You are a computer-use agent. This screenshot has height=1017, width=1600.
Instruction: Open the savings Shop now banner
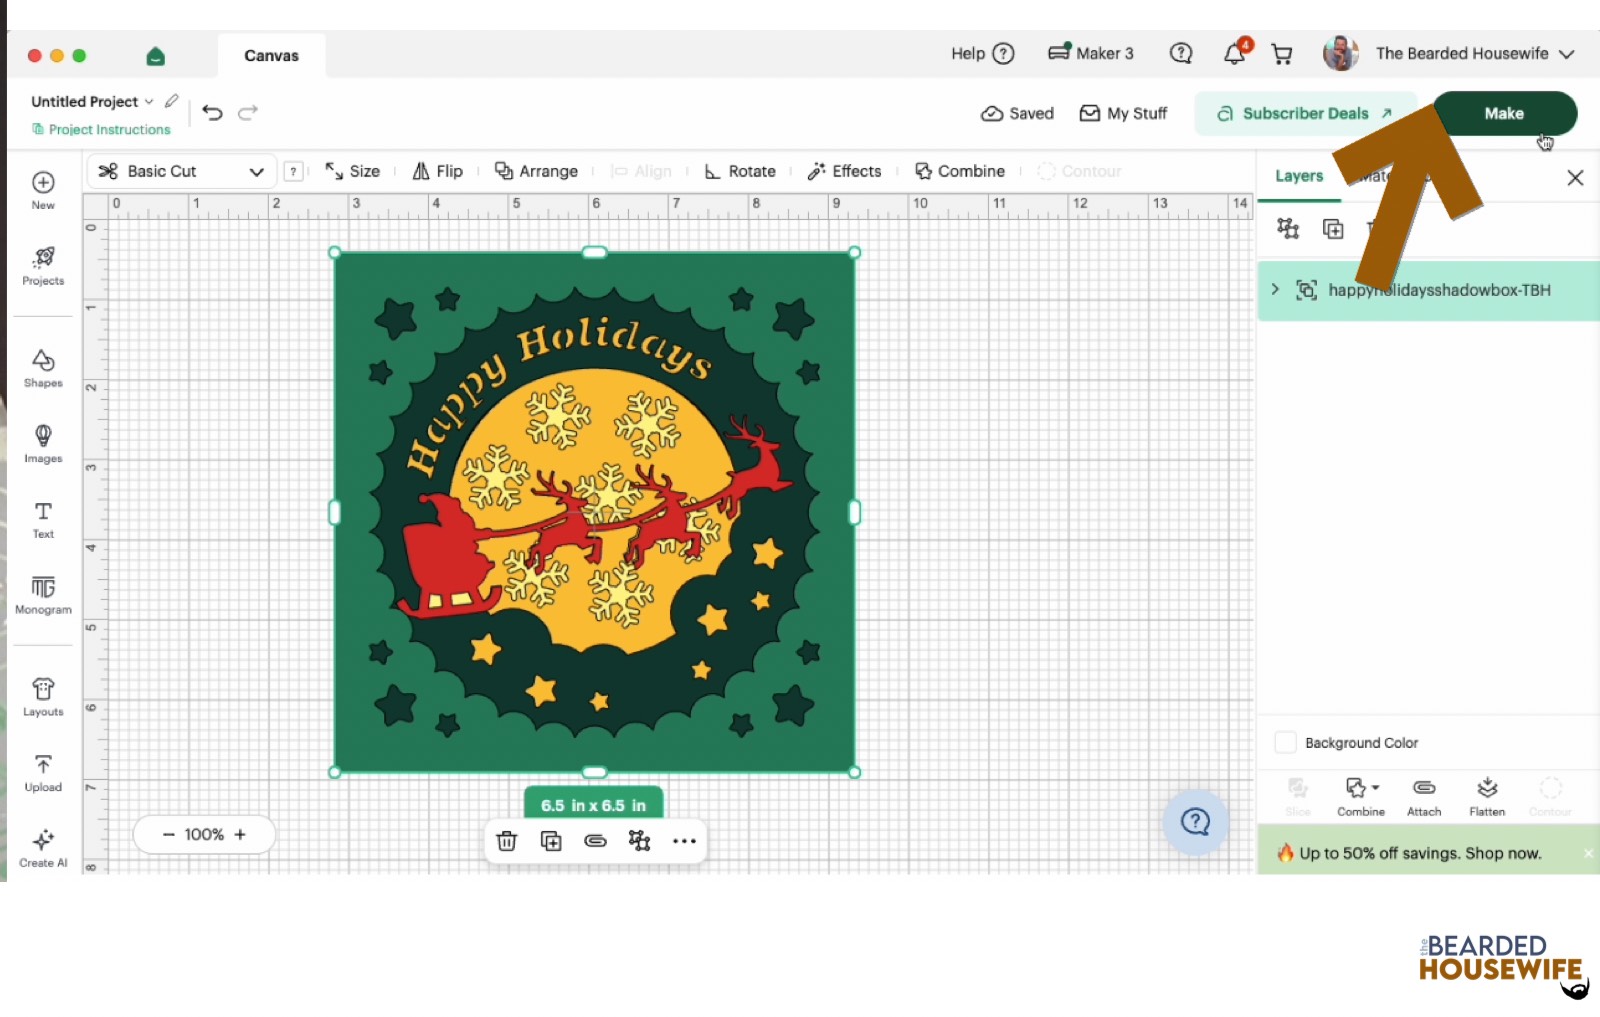pyautogui.click(x=1419, y=853)
